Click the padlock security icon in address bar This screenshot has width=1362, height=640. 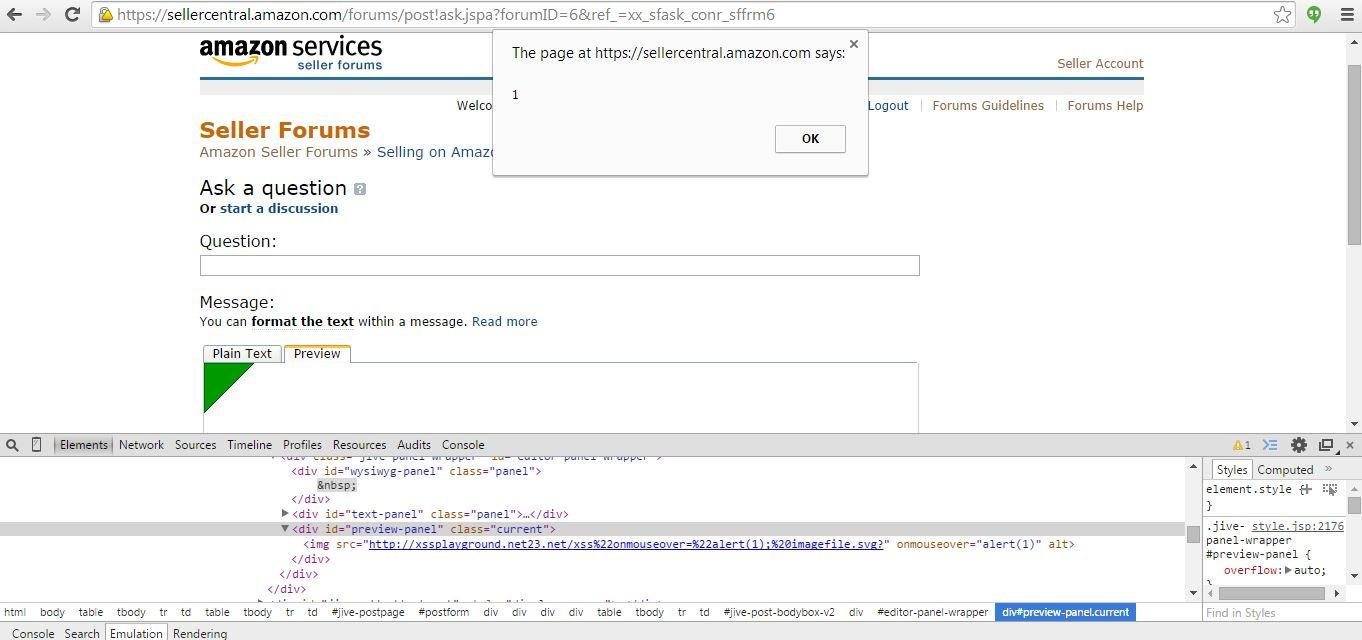tap(105, 15)
